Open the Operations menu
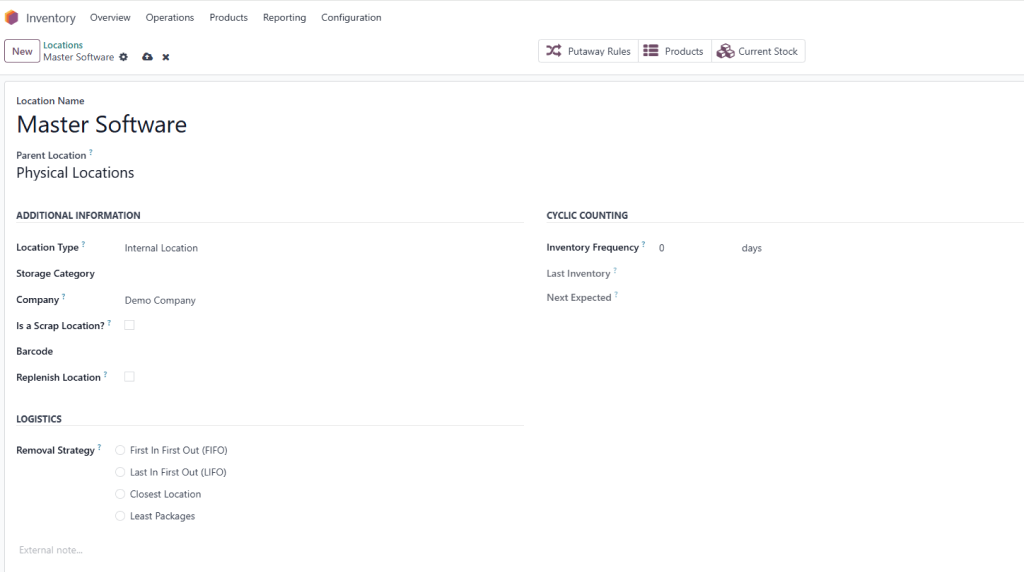 click(x=170, y=18)
